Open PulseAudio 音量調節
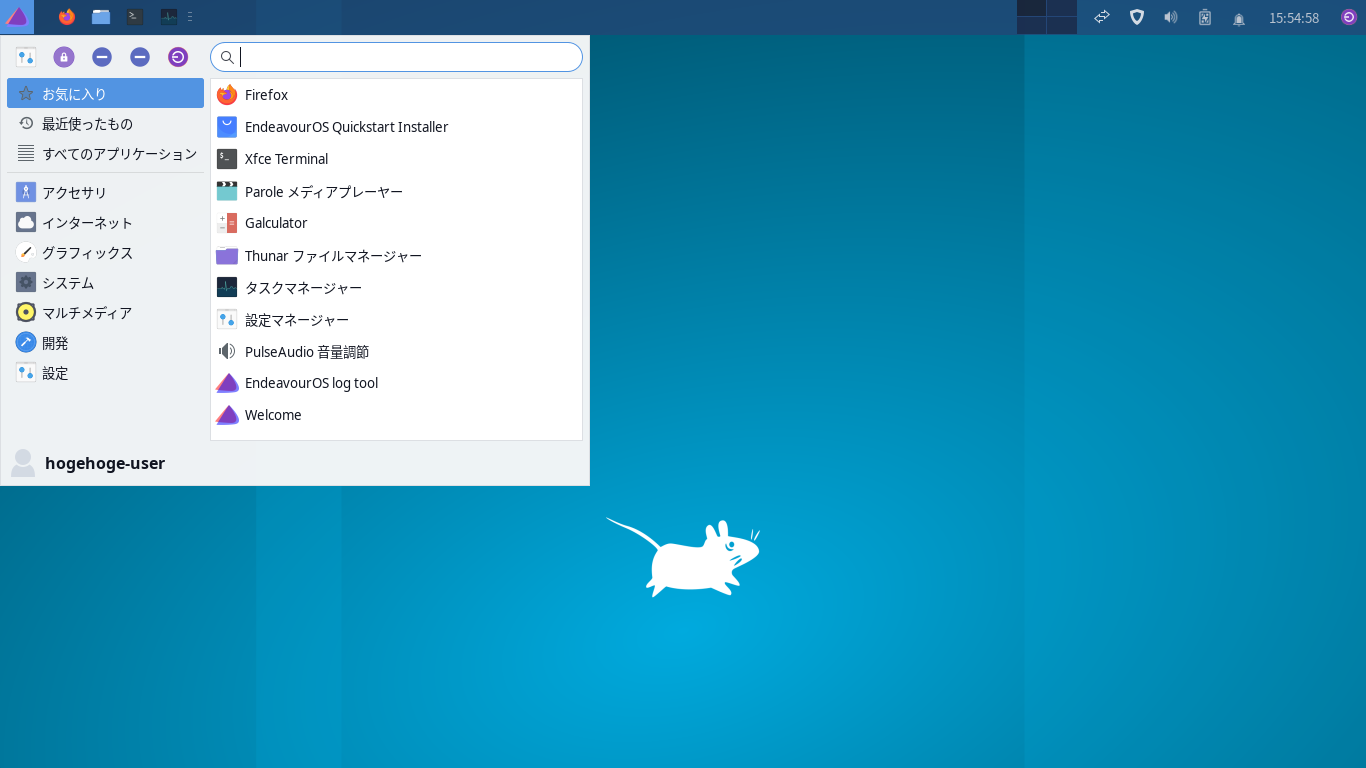The height and width of the screenshot is (768, 1366). (396, 351)
